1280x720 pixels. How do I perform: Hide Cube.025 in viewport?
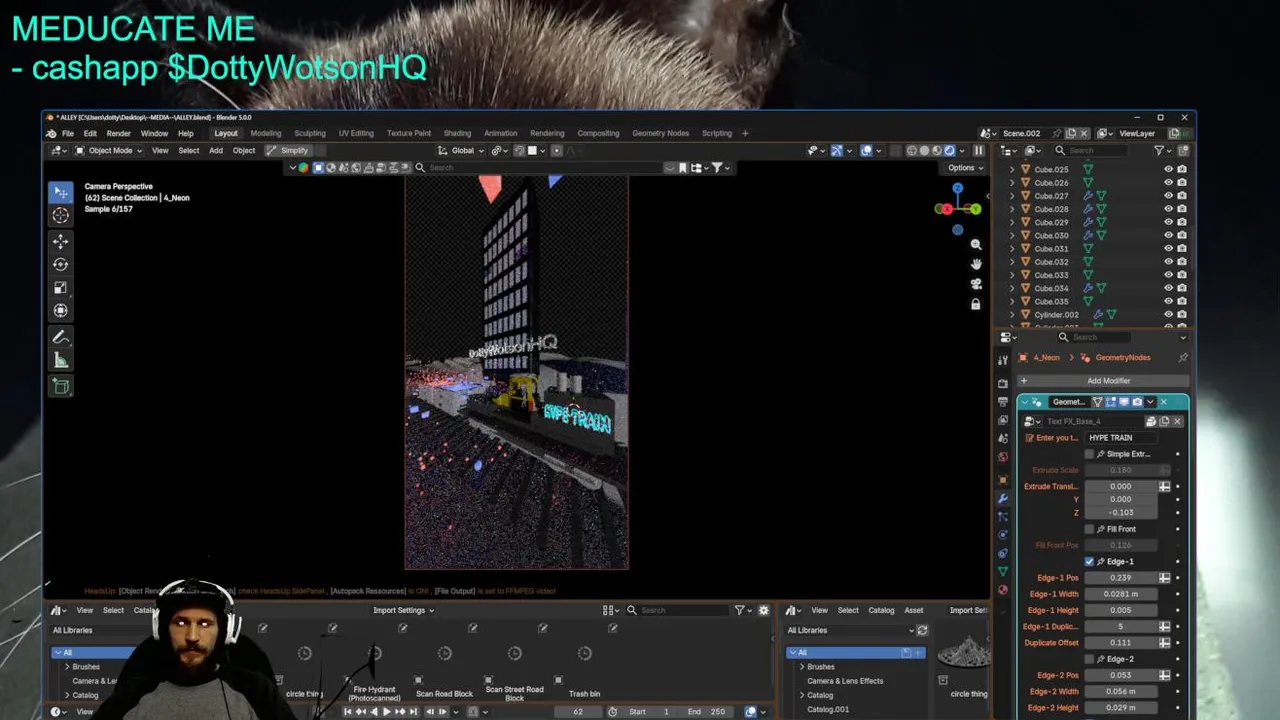[x=1168, y=169]
